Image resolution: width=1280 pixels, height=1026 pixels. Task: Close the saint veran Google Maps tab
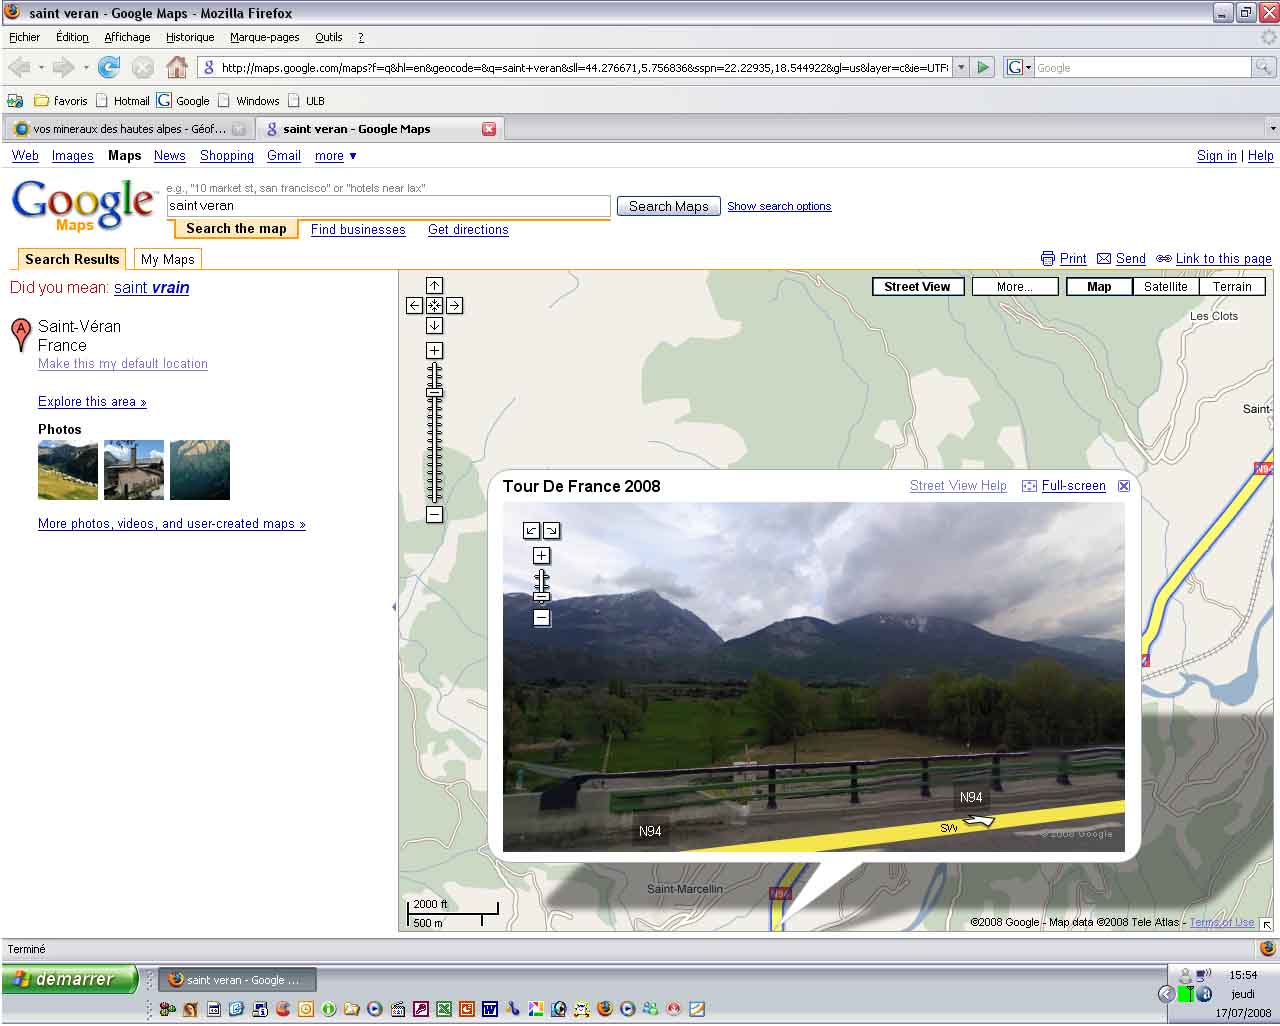tap(489, 129)
